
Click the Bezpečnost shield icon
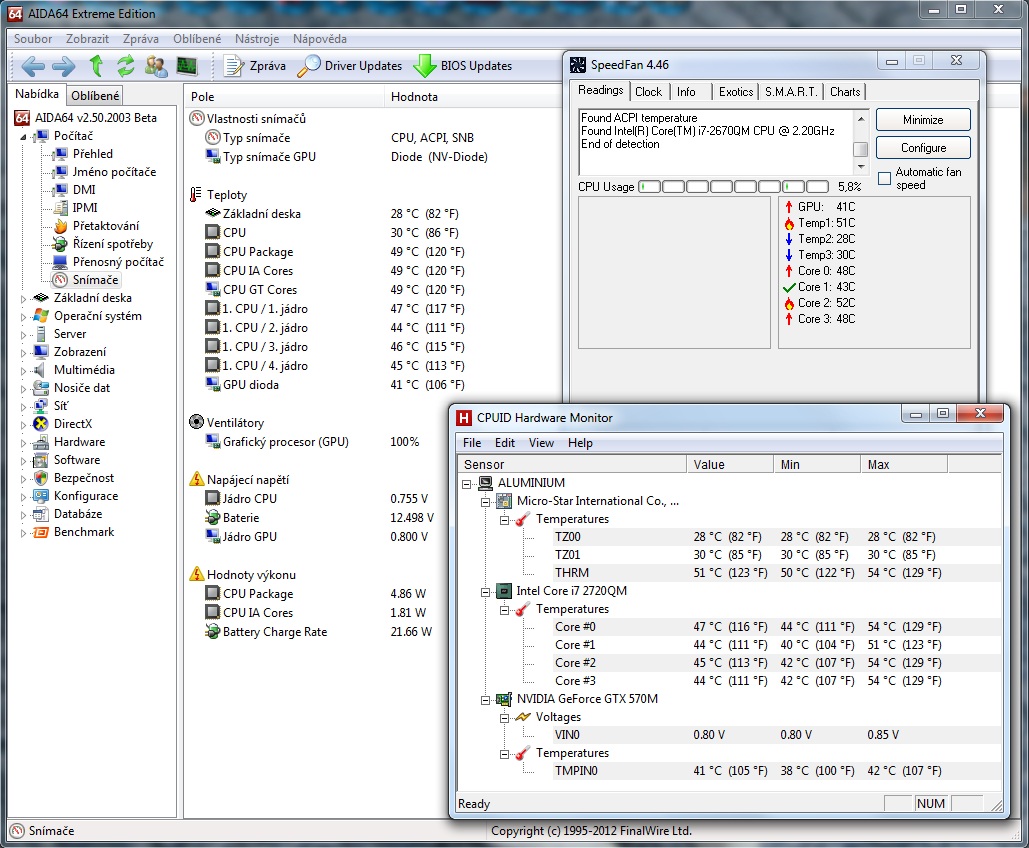pyautogui.click(x=41, y=478)
